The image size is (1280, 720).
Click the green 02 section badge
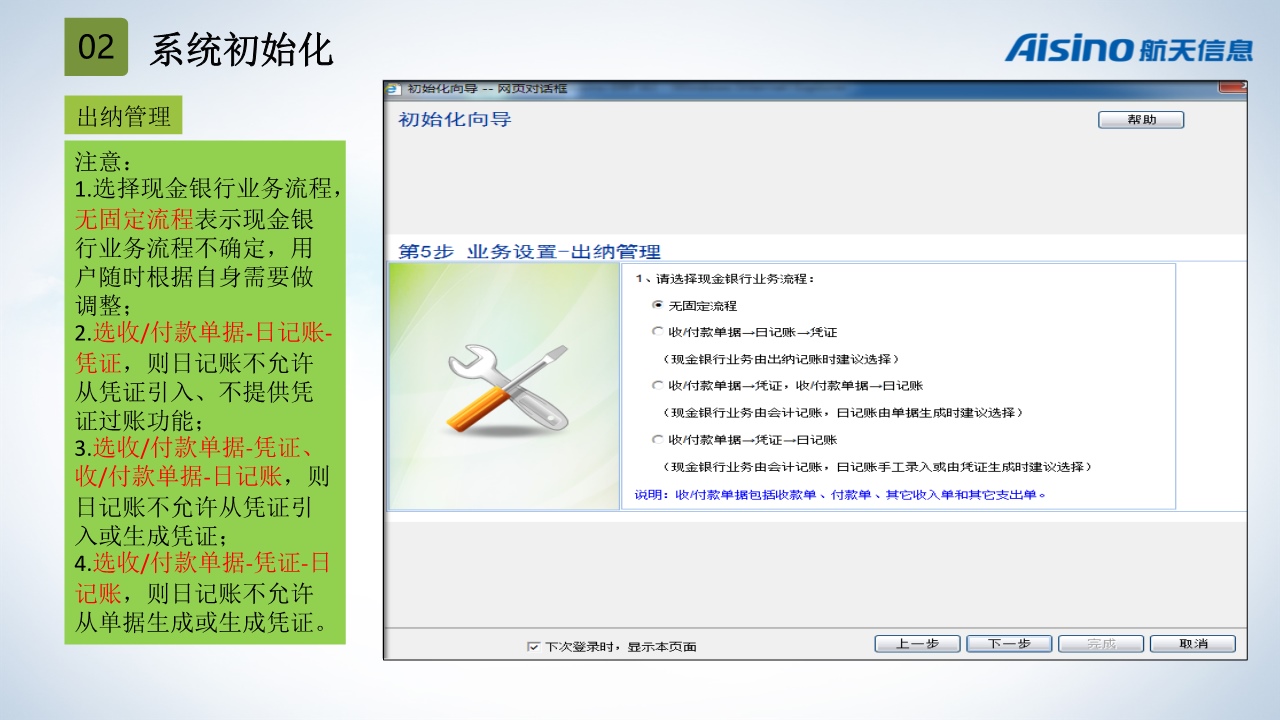click(x=96, y=47)
